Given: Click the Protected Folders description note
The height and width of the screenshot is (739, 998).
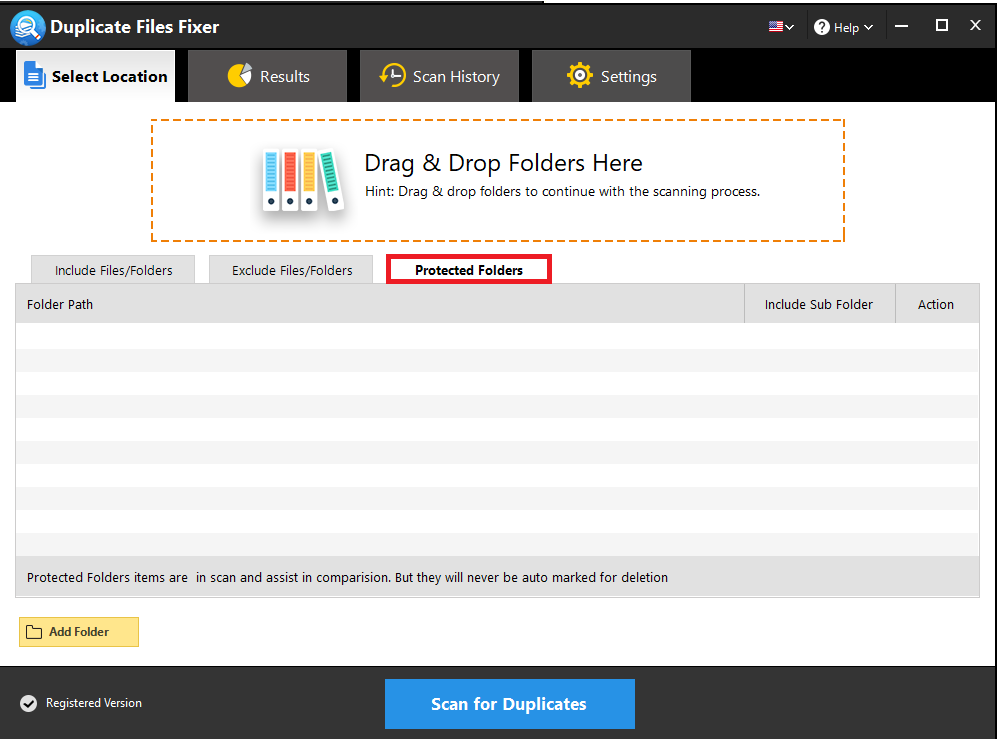Looking at the screenshot, I should [x=348, y=577].
